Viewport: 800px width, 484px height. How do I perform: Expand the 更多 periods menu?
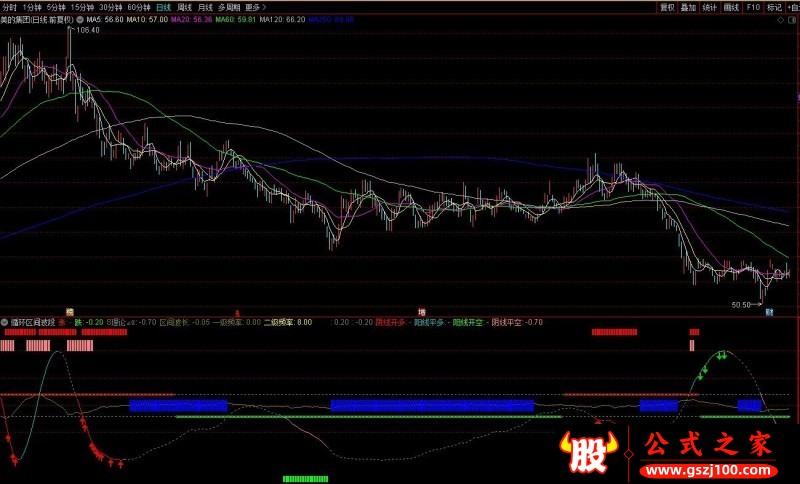pyautogui.click(x=255, y=7)
